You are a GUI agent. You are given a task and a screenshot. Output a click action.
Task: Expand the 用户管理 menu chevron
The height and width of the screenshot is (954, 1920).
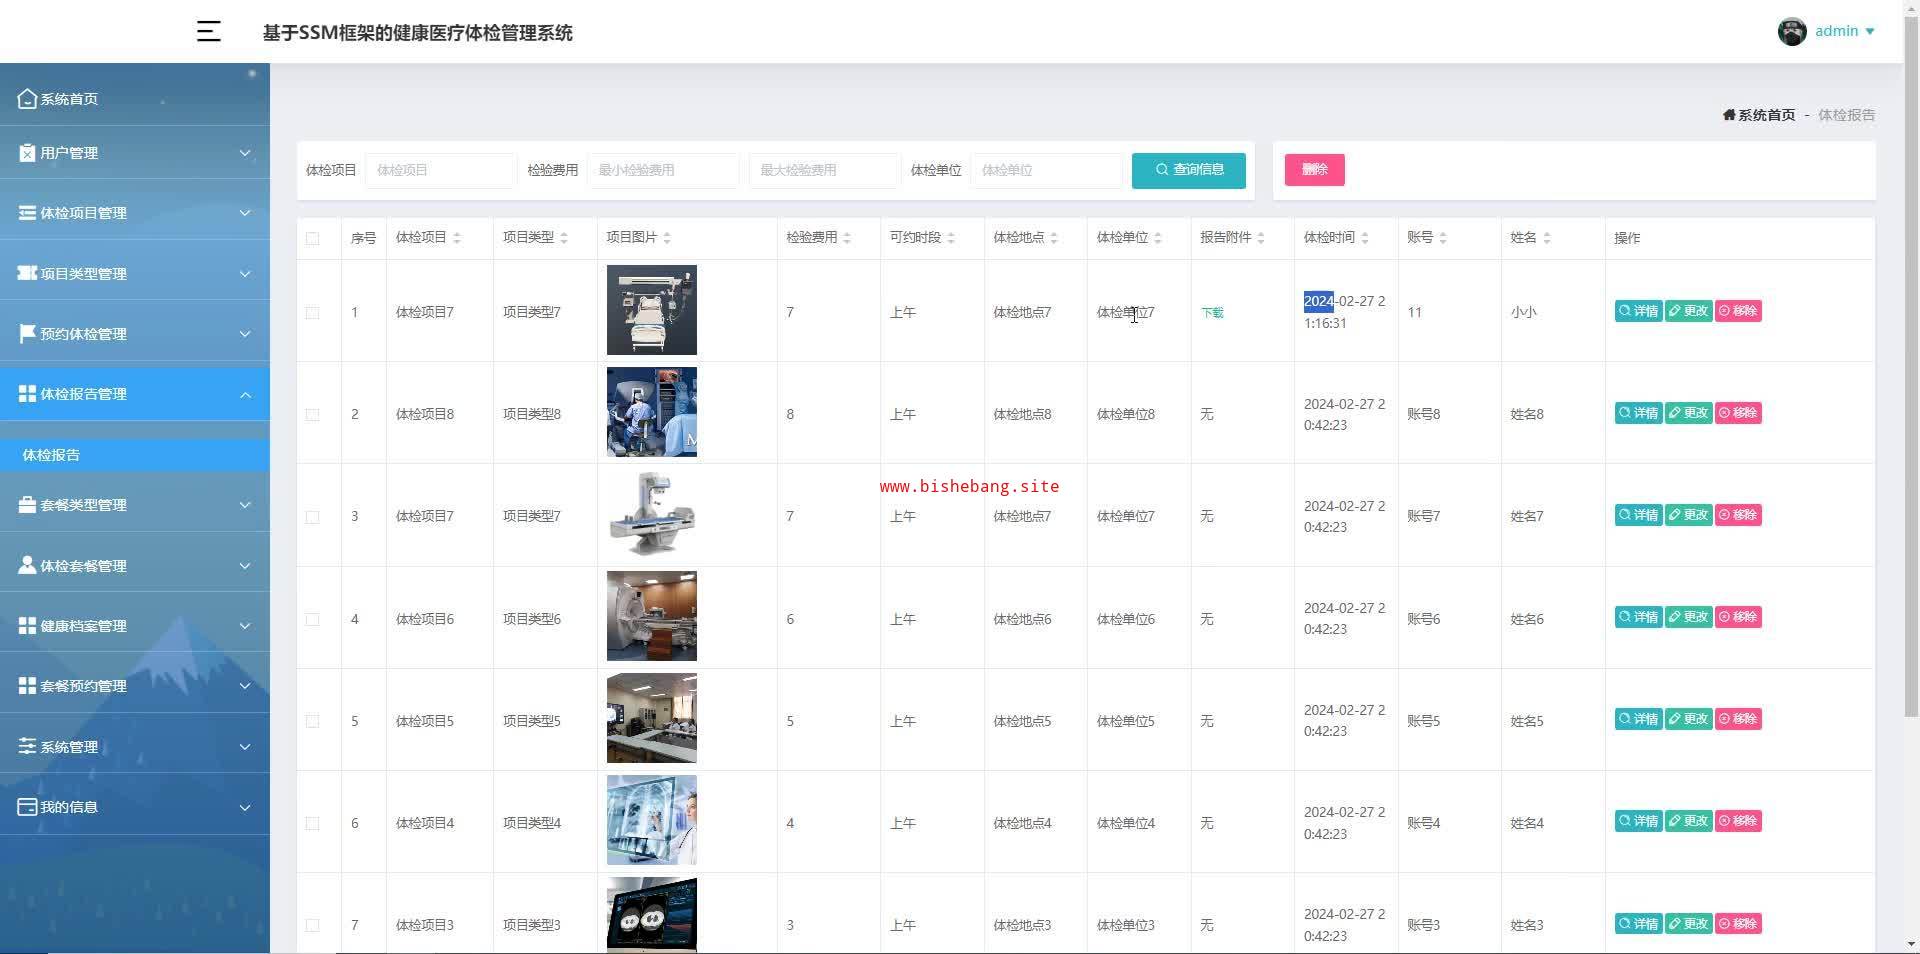tap(245, 153)
